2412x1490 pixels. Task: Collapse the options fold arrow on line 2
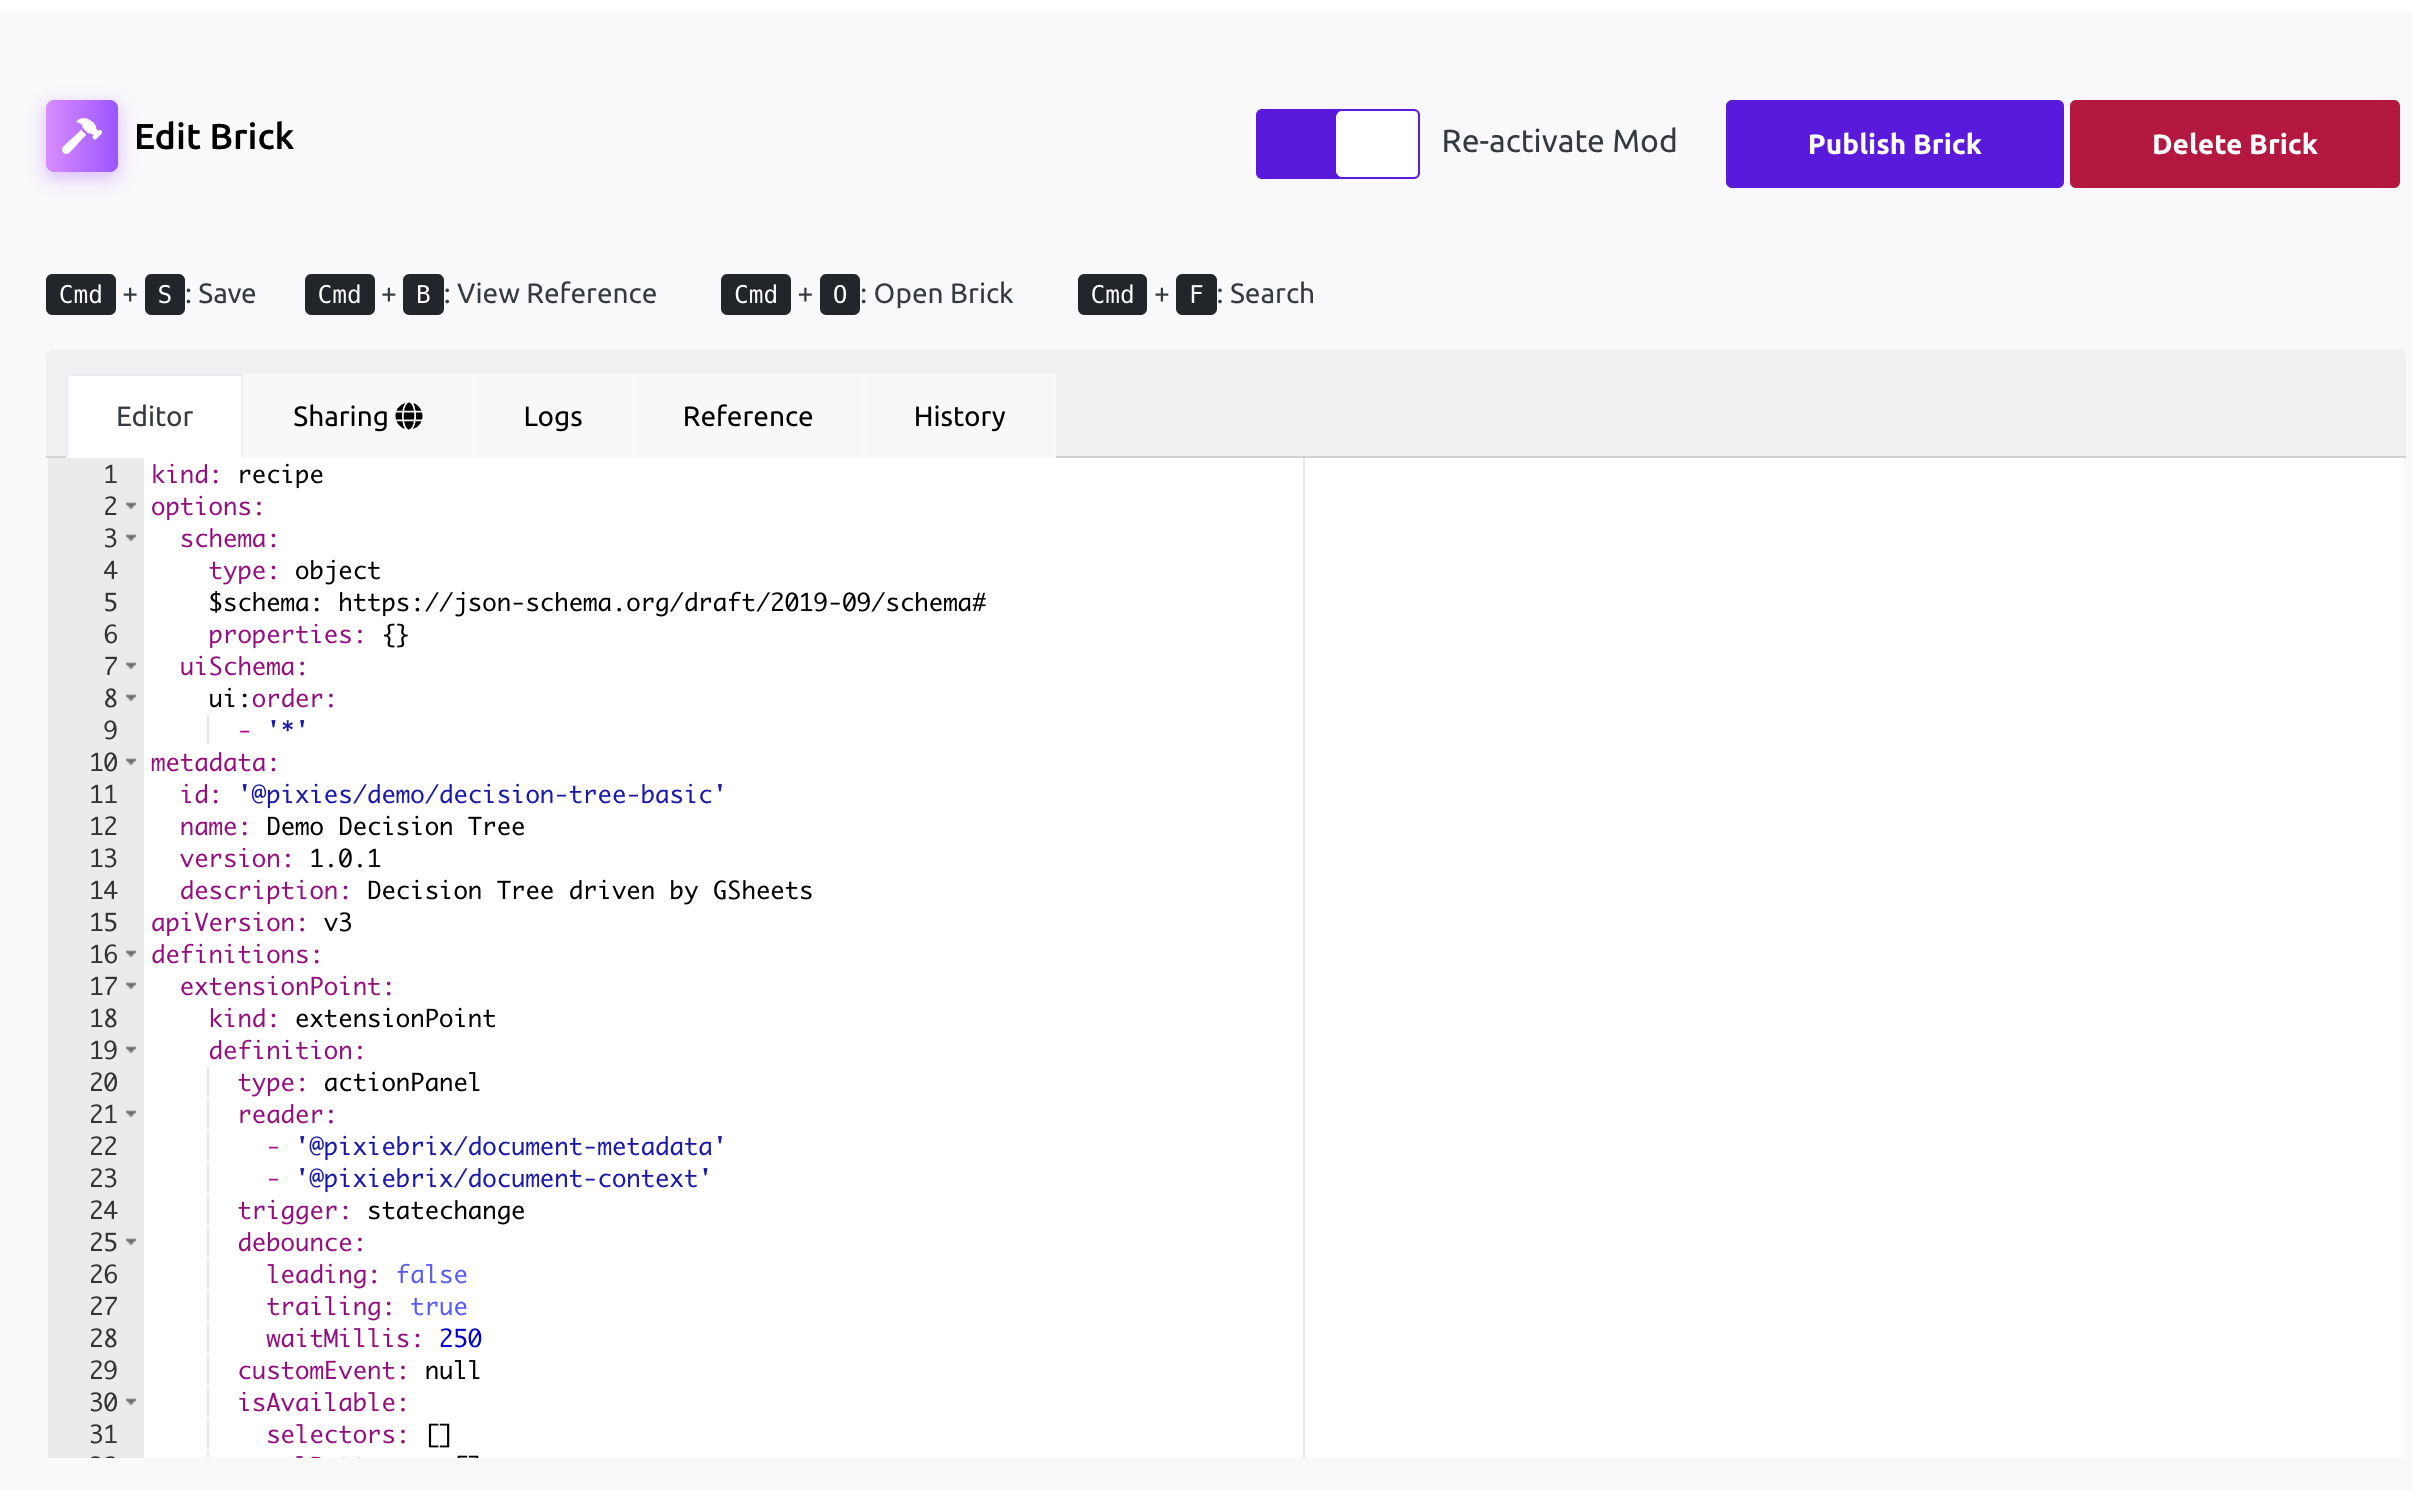[131, 507]
